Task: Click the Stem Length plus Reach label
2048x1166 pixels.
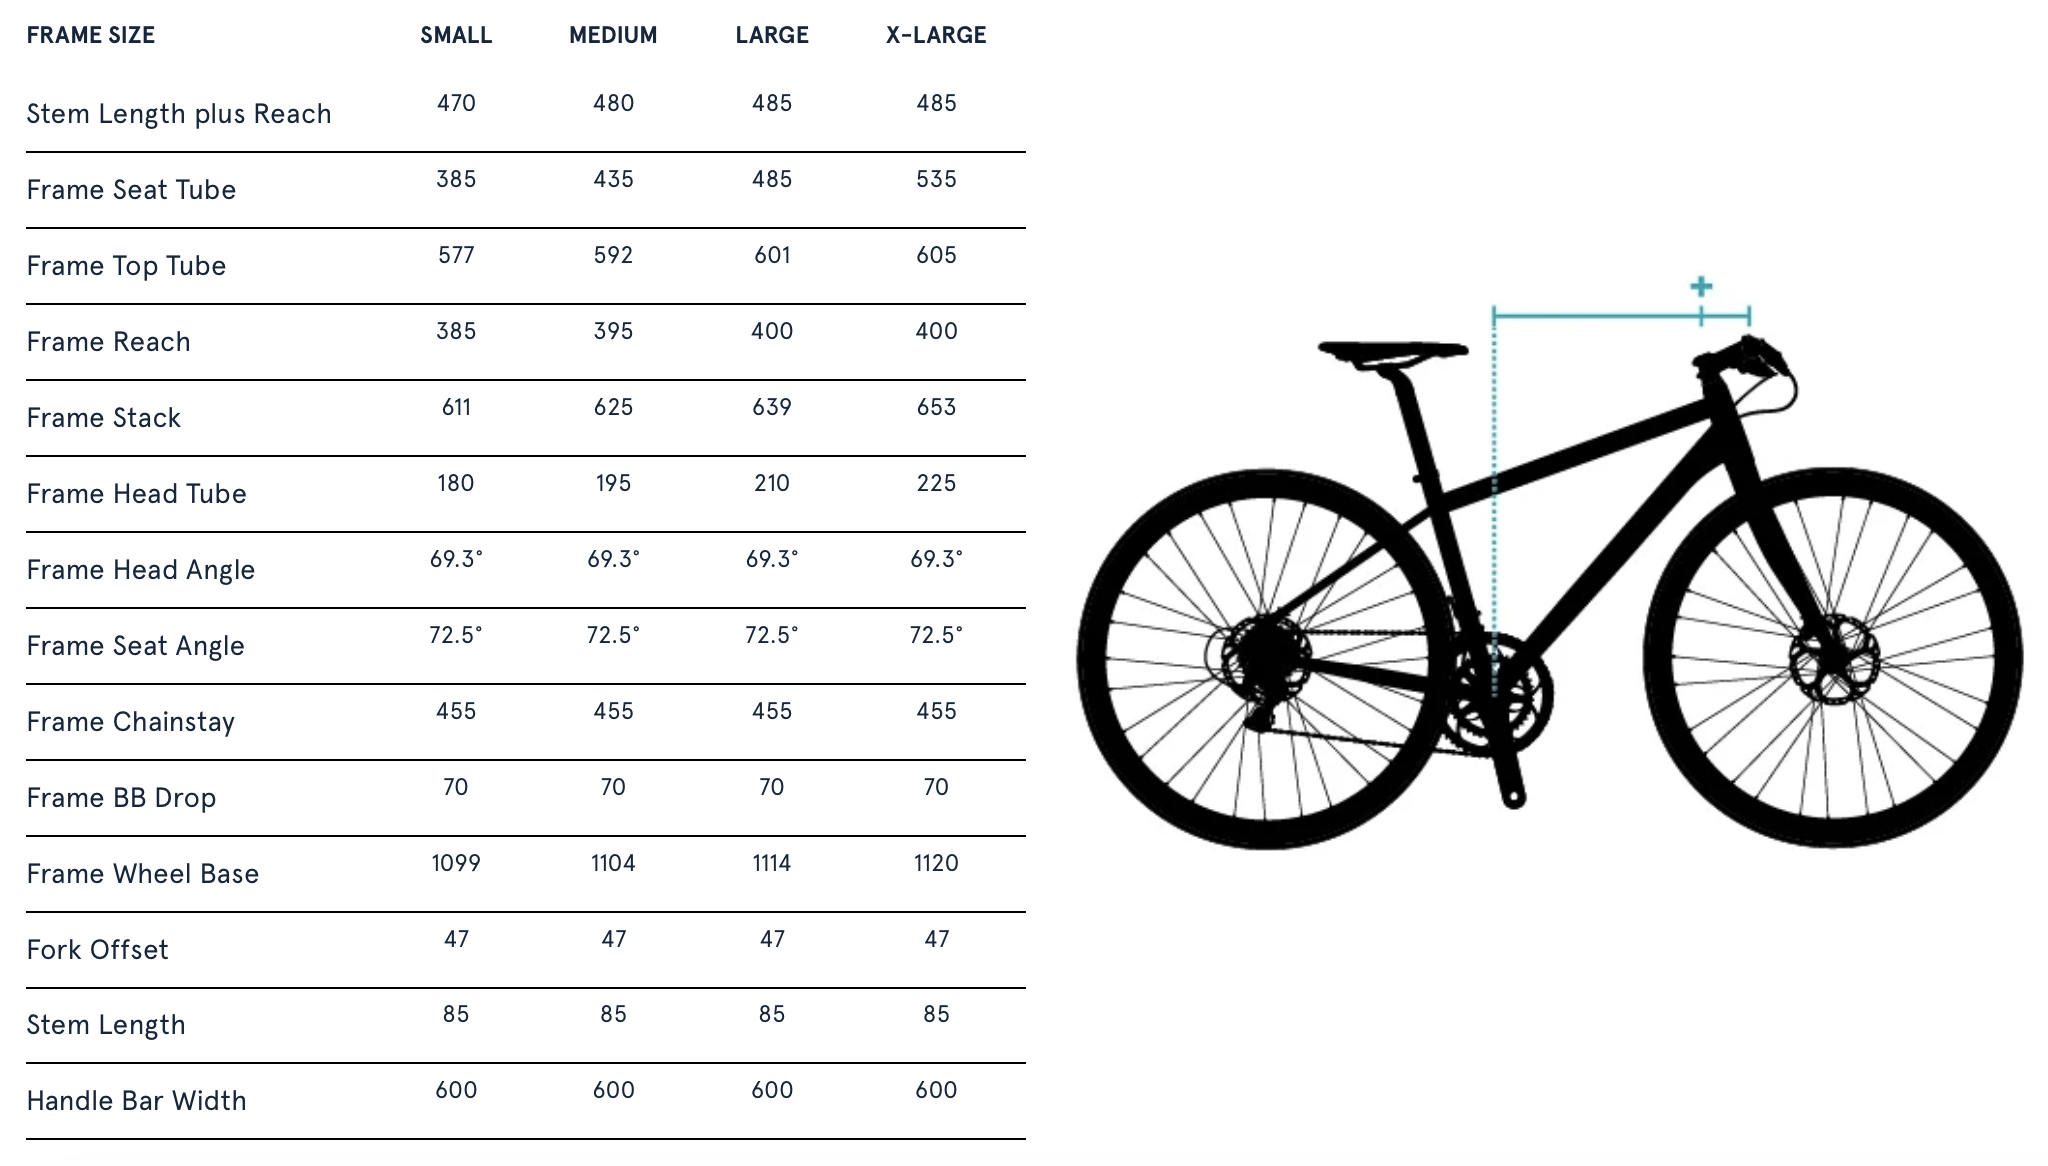Action: tap(179, 114)
